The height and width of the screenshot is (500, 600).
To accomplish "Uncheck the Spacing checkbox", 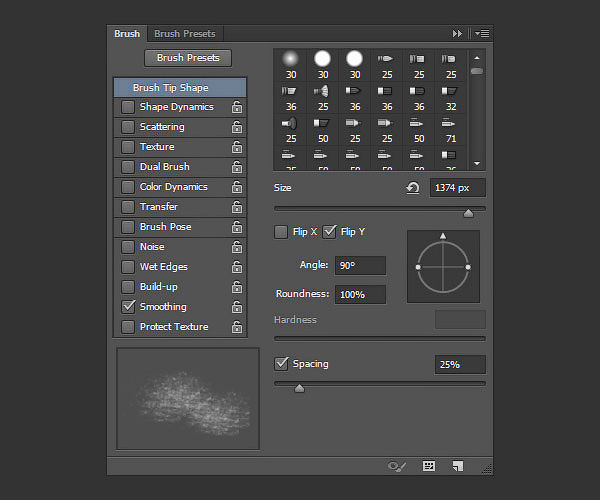I will pos(281,364).
